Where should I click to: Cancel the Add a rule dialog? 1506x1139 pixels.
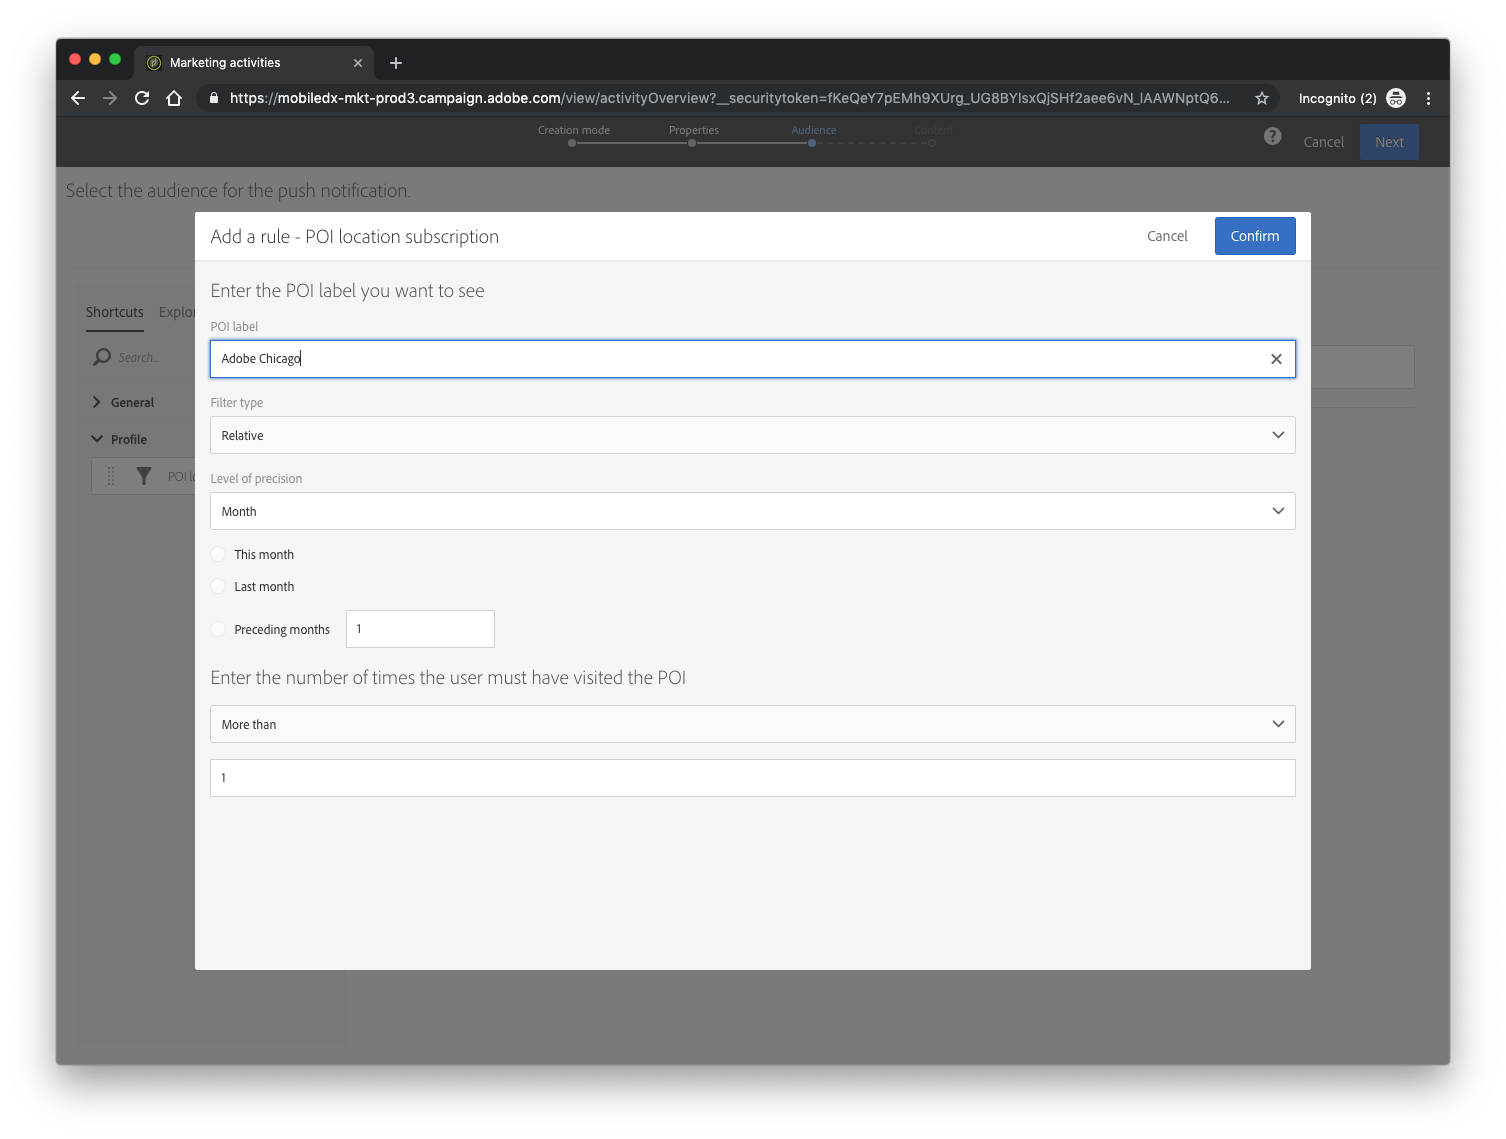click(1167, 236)
